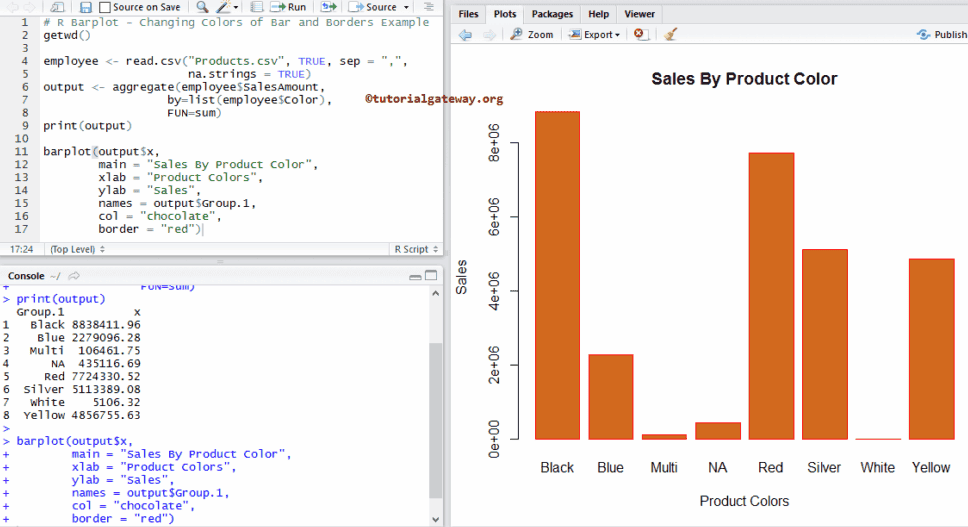Image resolution: width=968 pixels, height=527 pixels.
Task: Click the xlab = "Product Colors" editor line
Action: pos(180,178)
